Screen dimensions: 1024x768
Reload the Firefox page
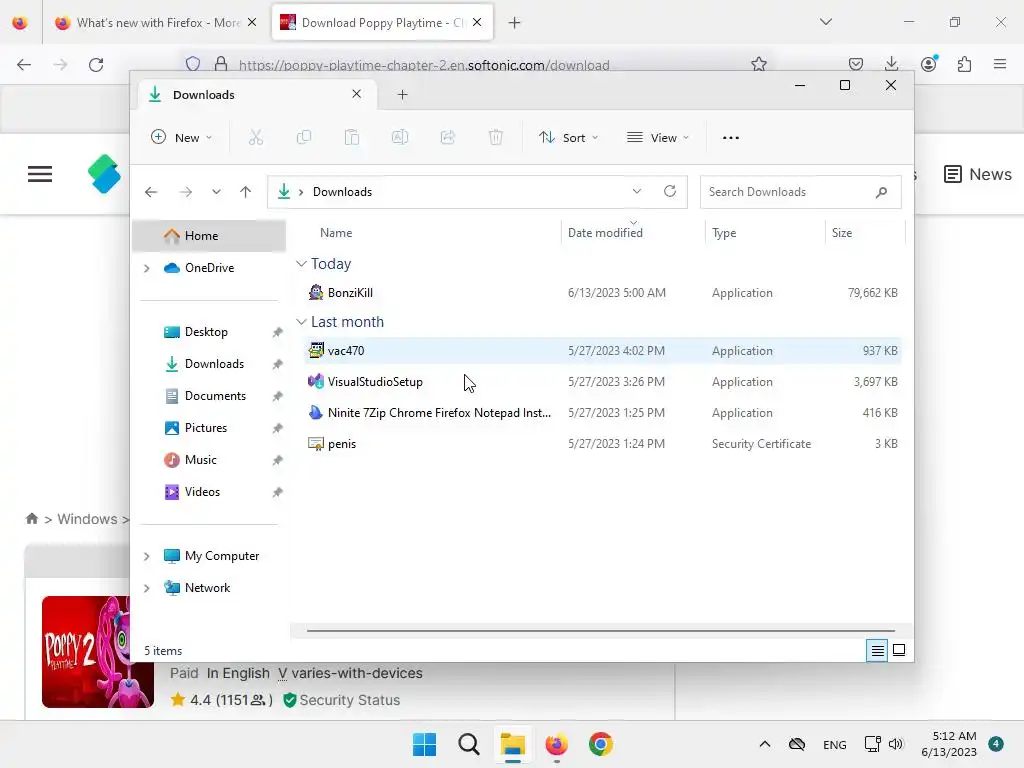96,65
